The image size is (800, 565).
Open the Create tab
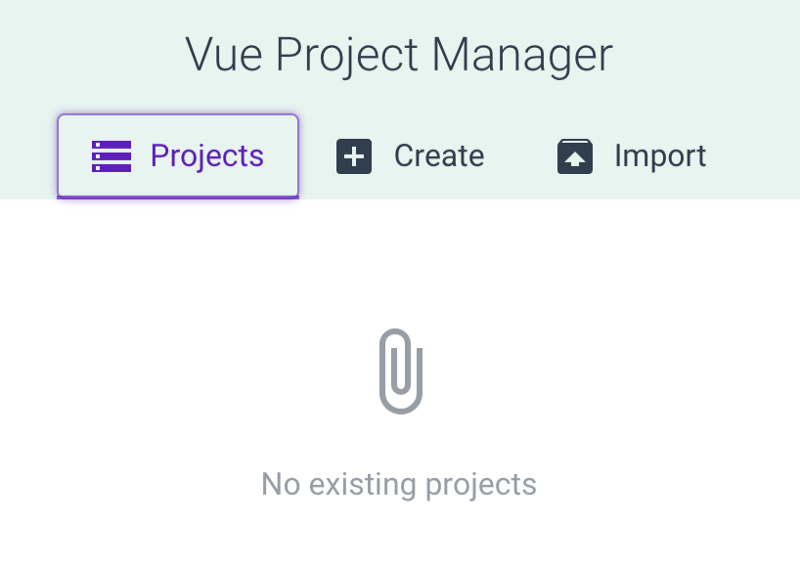click(x=410, y=156)
